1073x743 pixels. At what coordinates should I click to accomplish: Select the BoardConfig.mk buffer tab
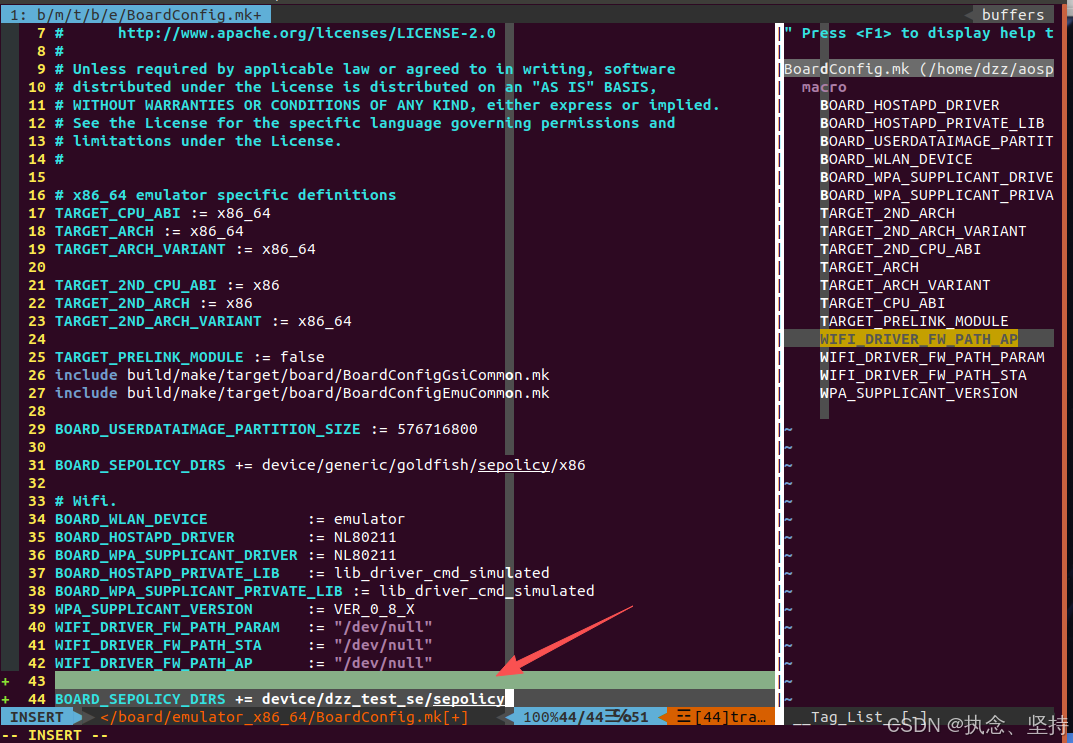tap(135, 14)
